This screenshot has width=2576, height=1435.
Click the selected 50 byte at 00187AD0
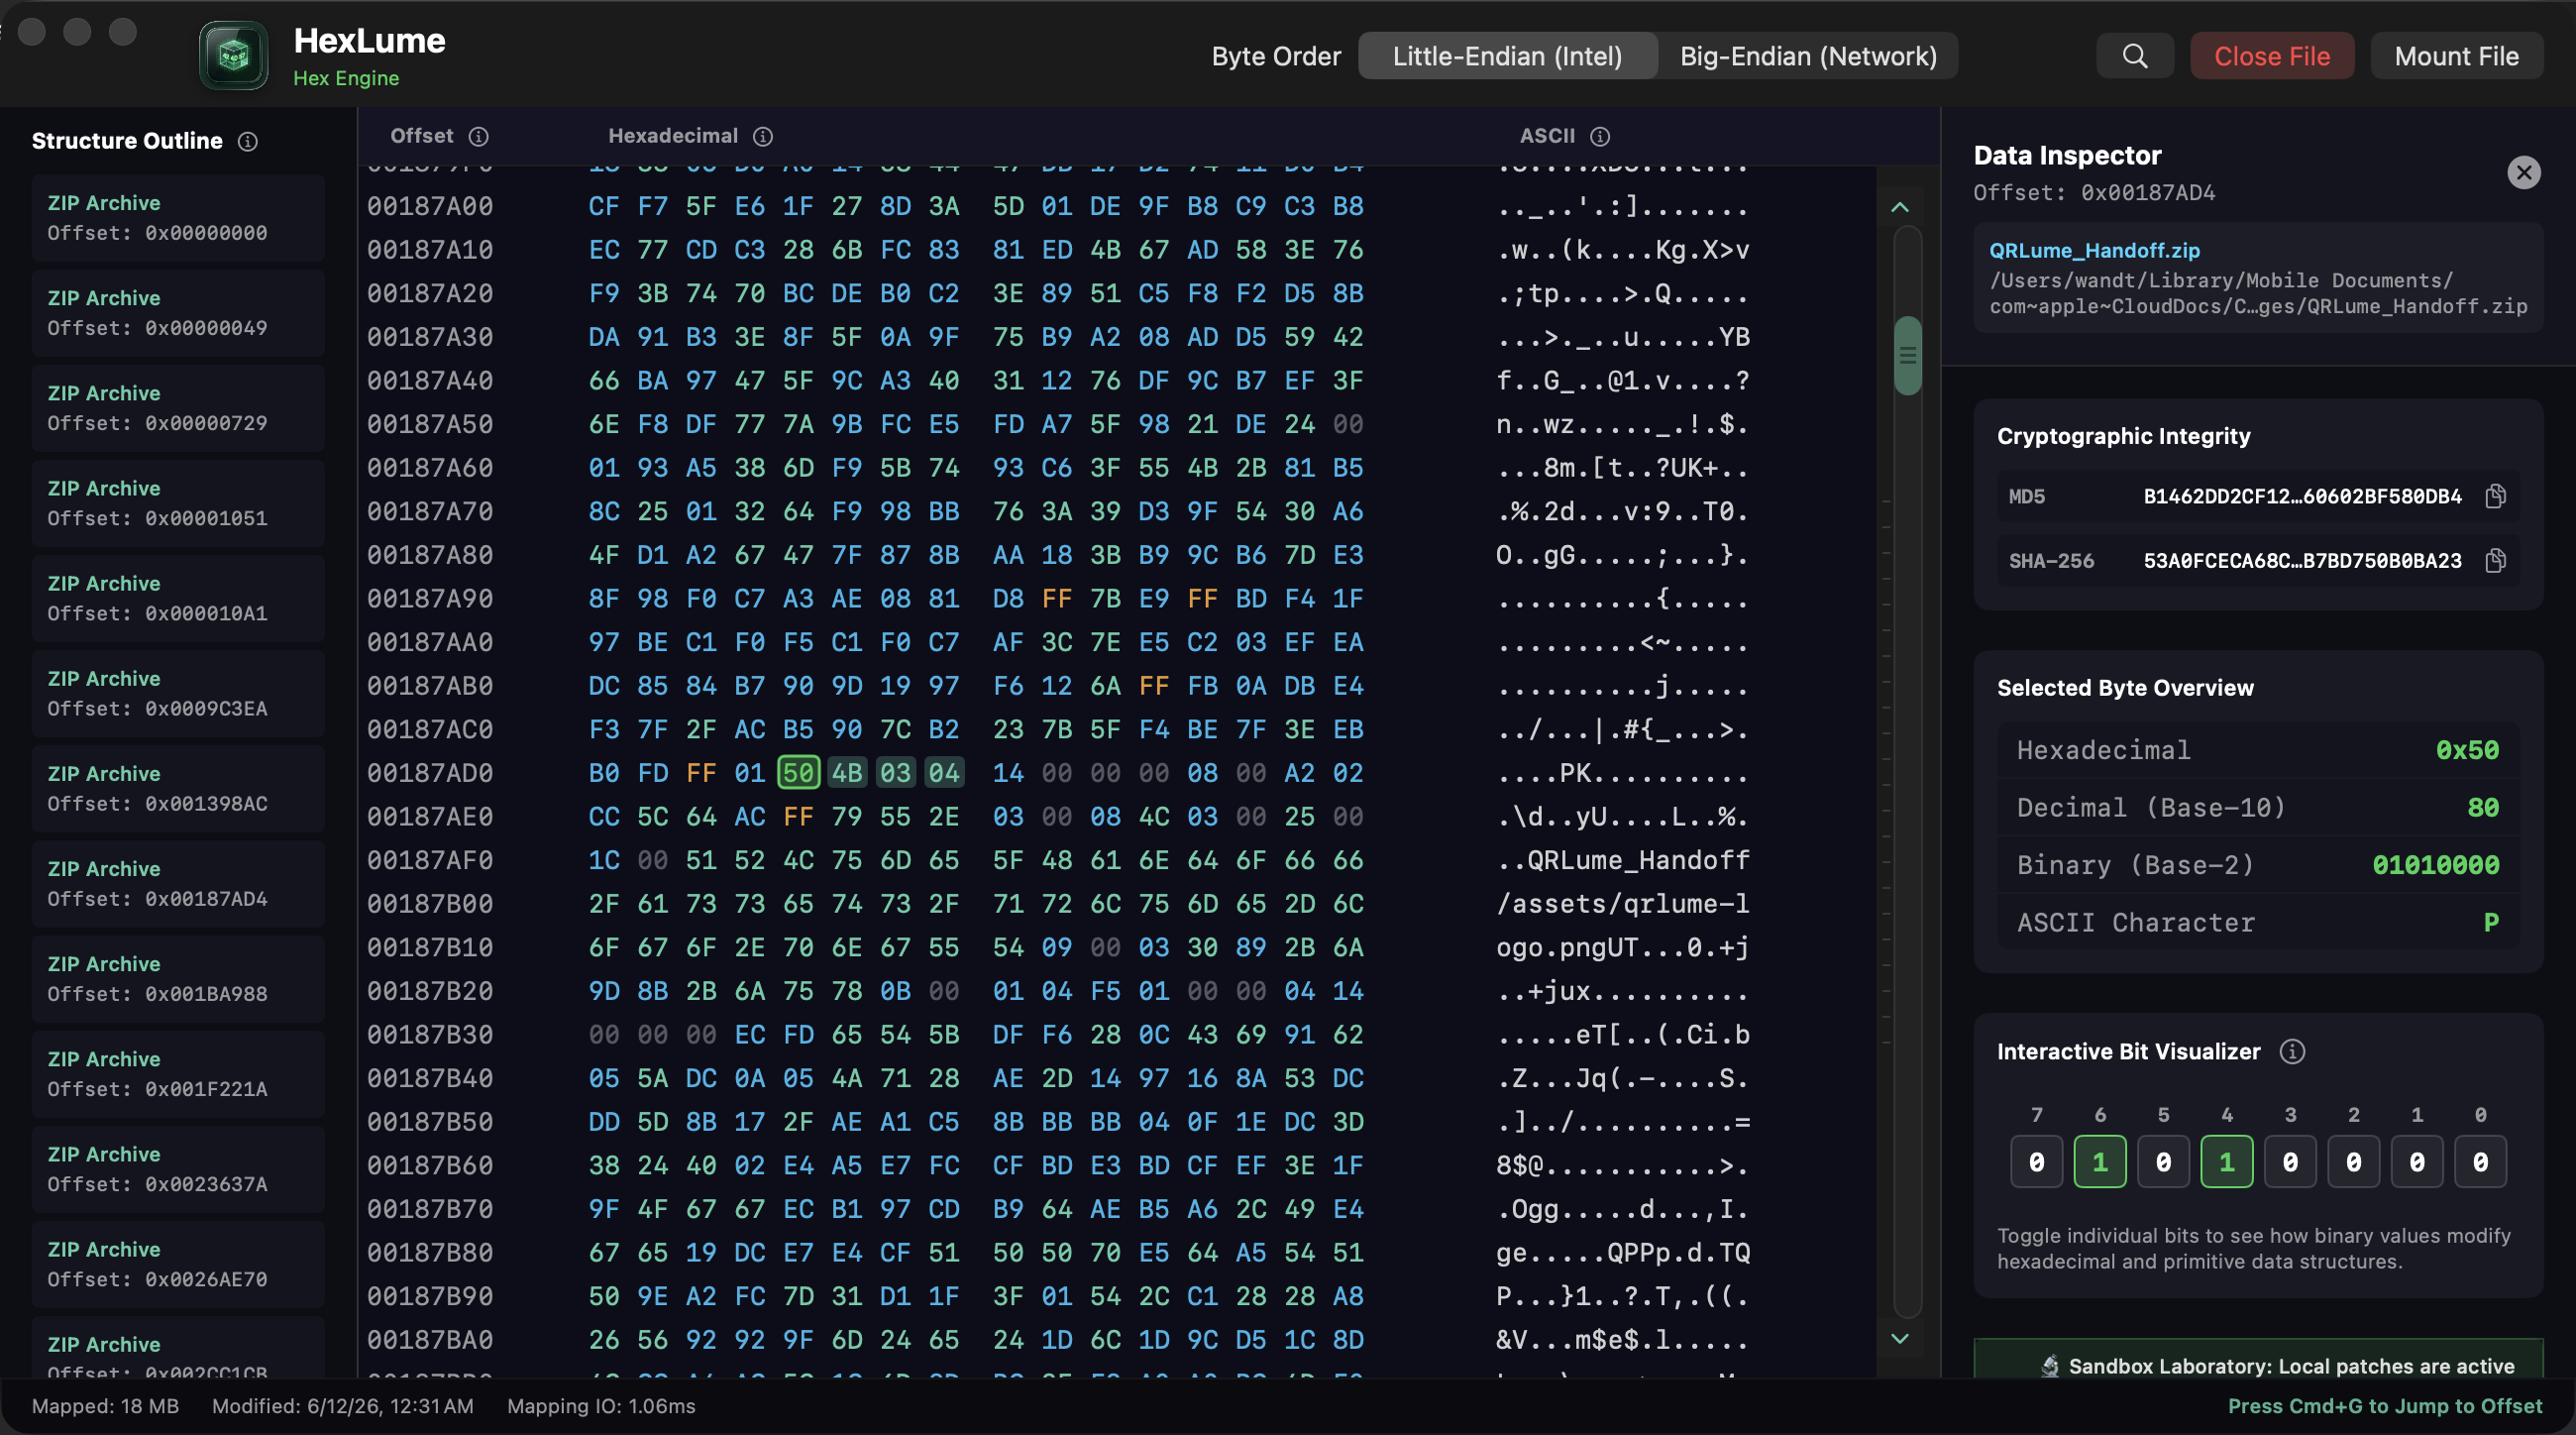(x=798, y=773)
